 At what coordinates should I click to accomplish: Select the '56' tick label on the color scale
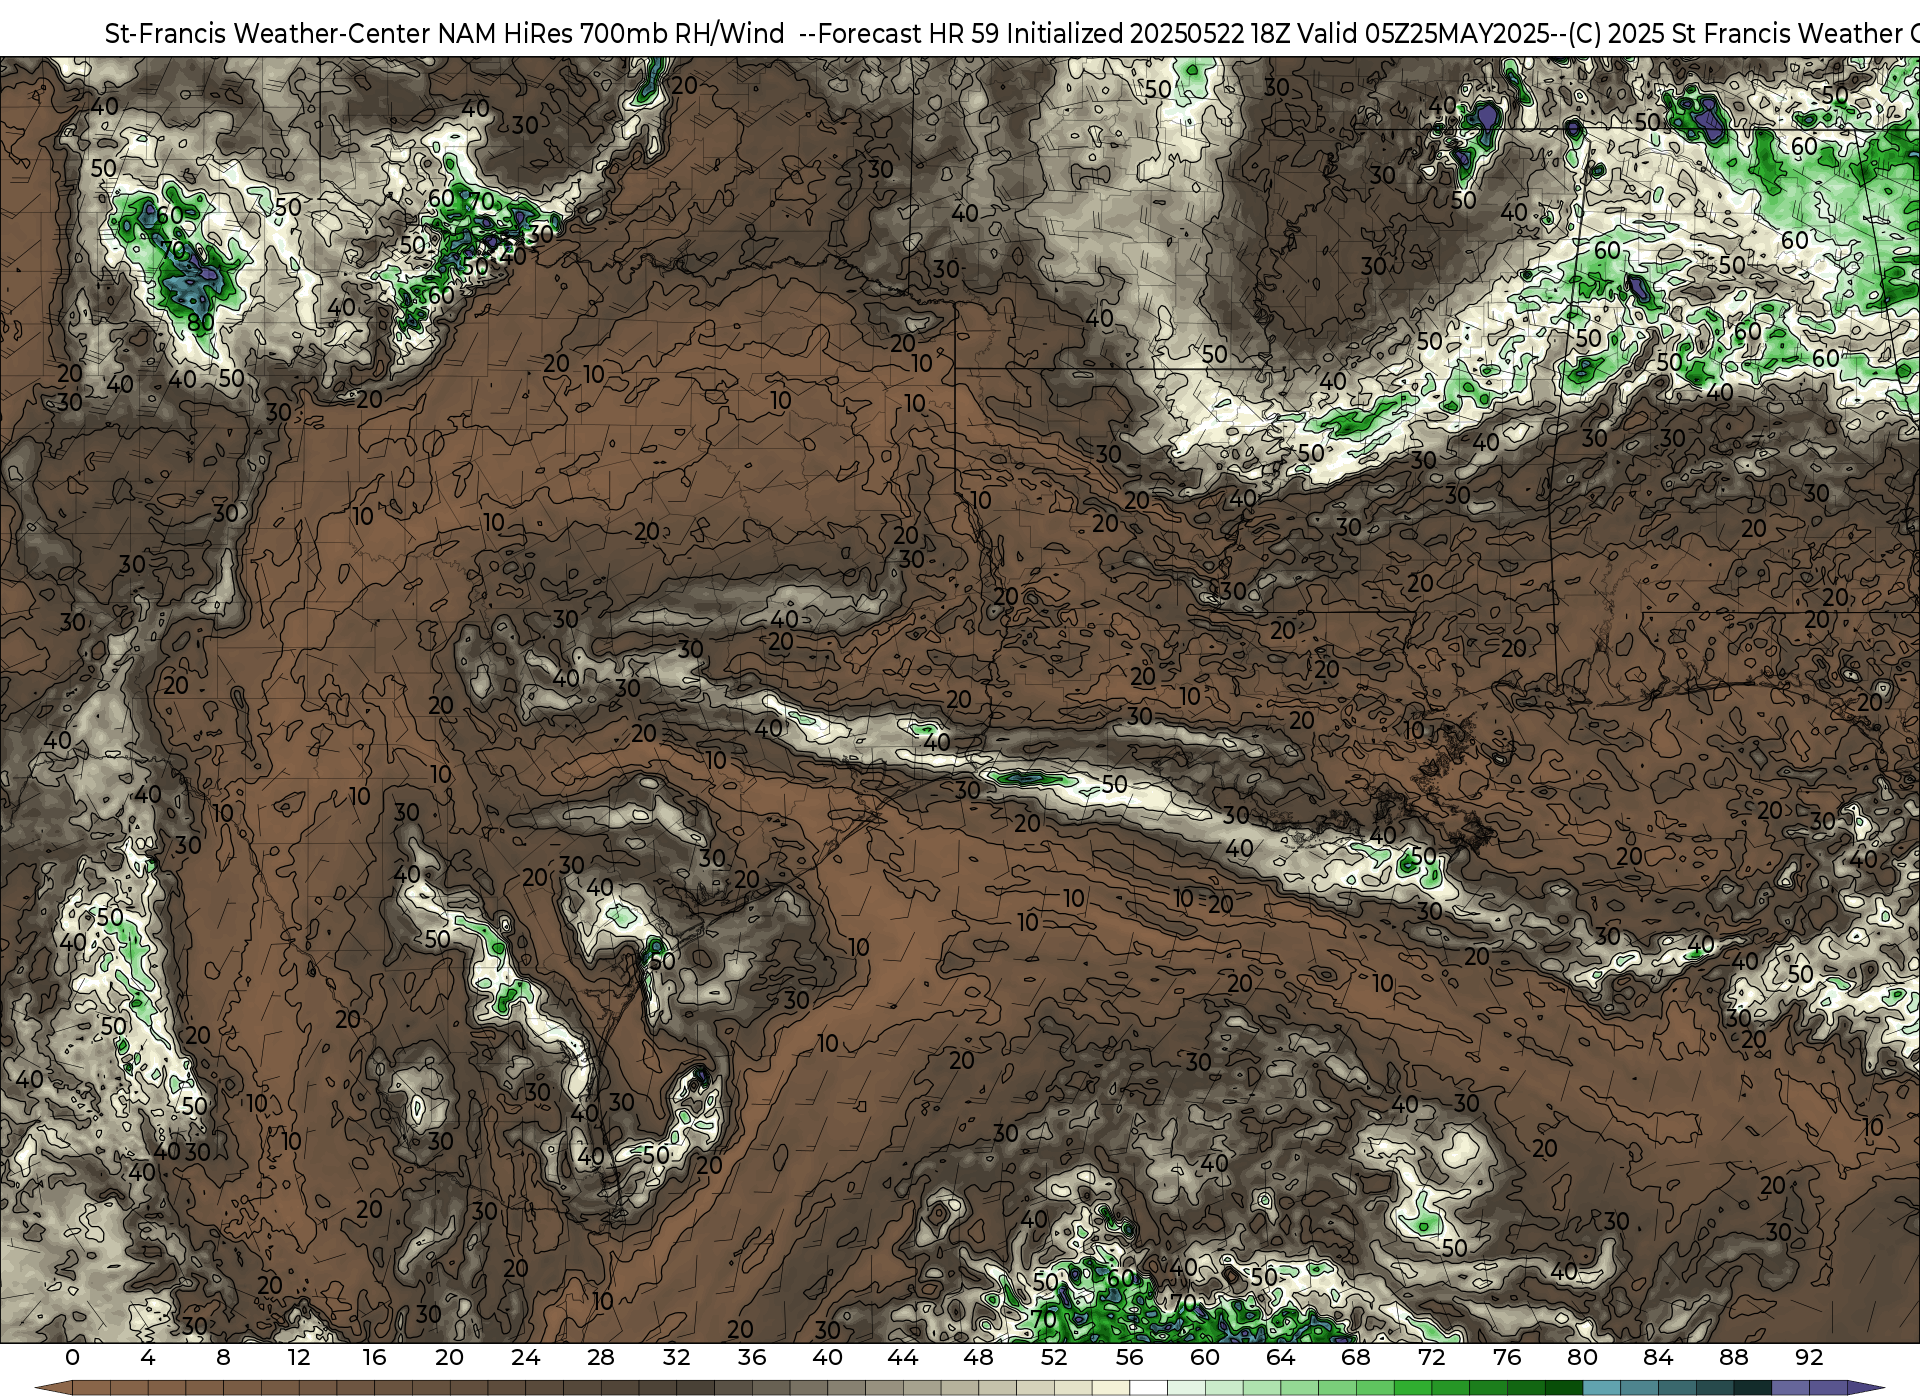click(x=1130, y=1357)
